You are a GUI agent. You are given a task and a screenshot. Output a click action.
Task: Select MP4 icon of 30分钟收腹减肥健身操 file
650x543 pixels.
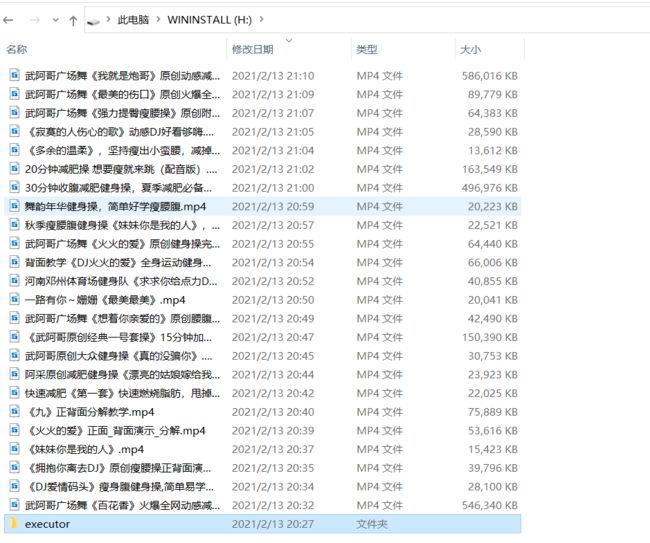15,187
